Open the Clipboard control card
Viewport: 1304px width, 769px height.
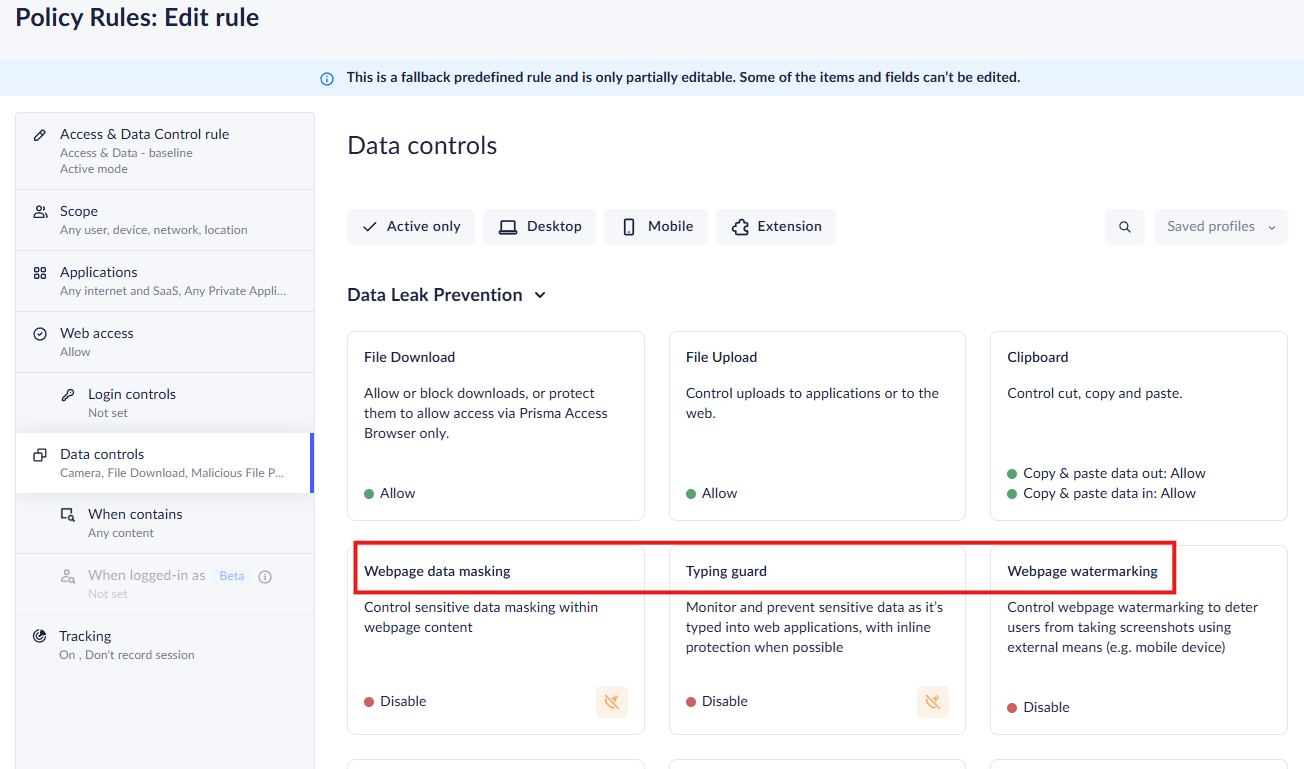point(1138,425)
